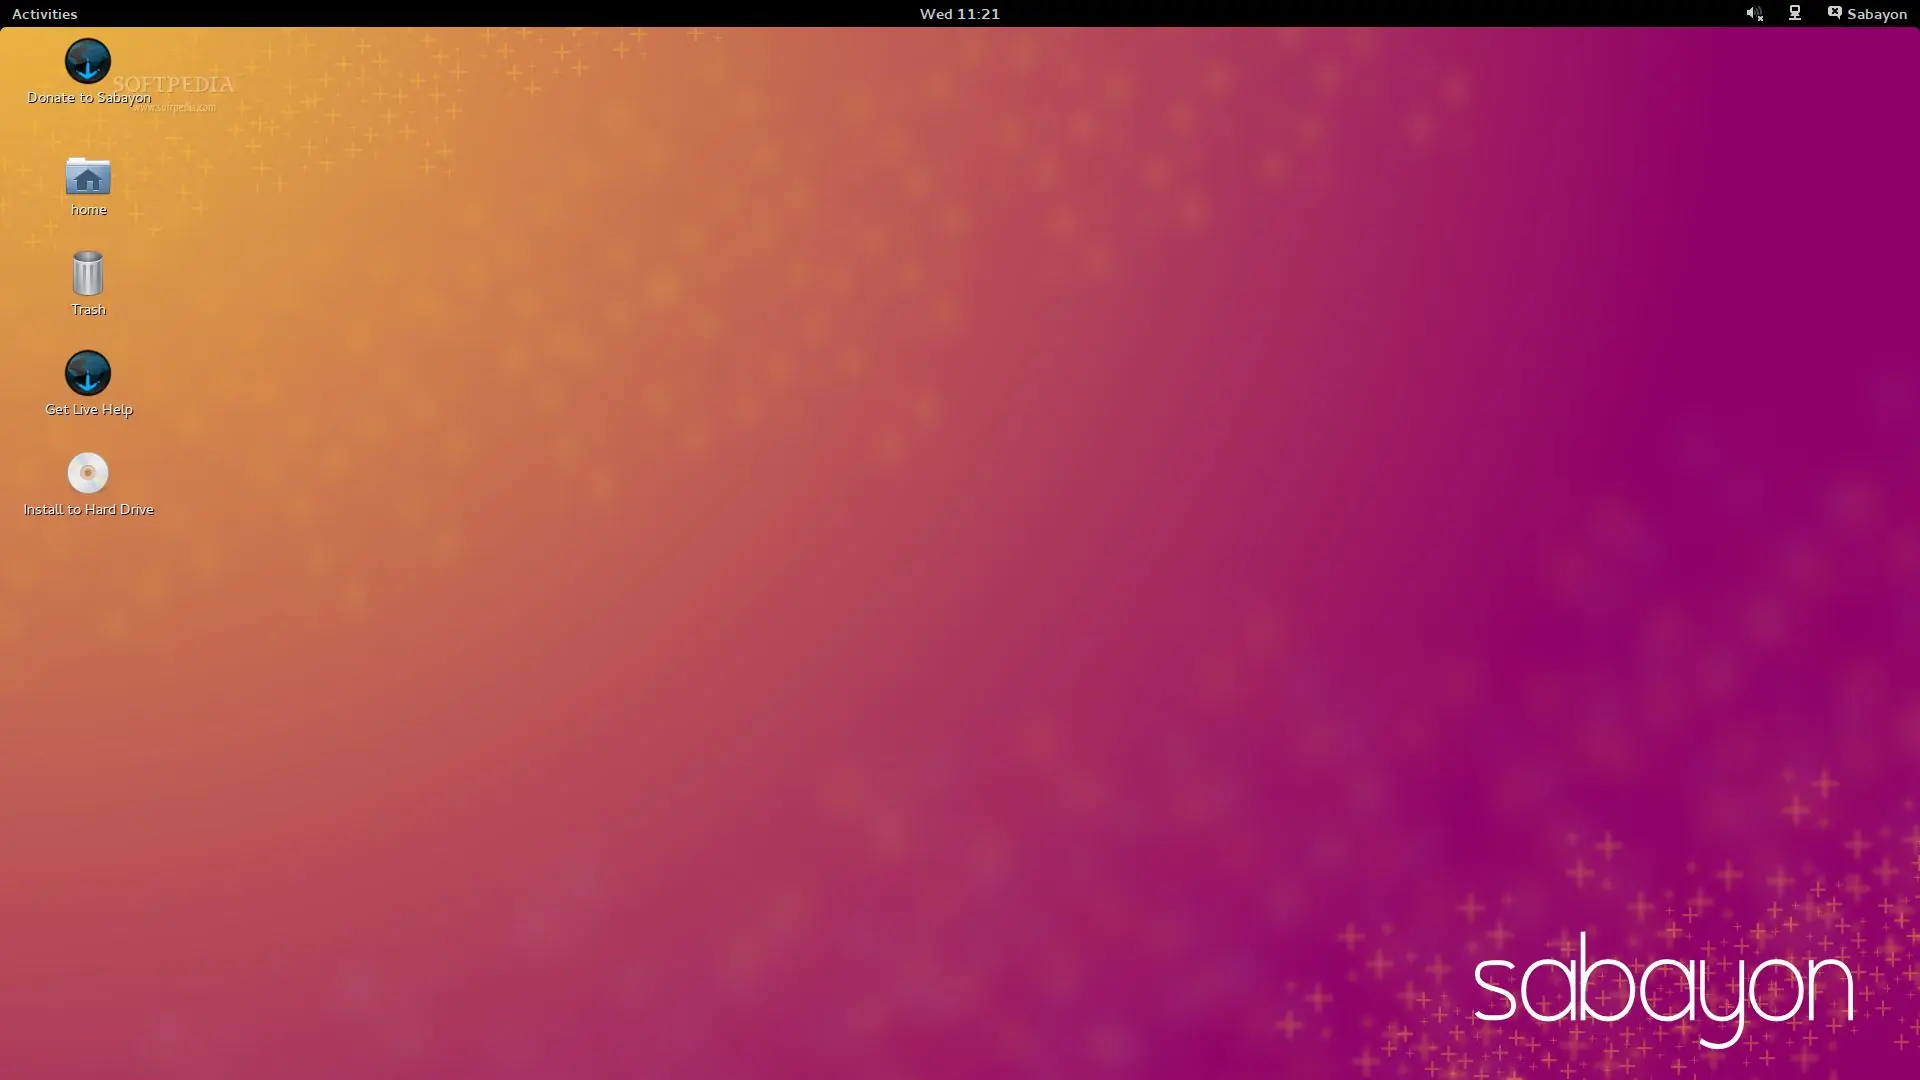Open the Activities overview
The height and width of the screenshot is (1080, 1920).
tap(44, 14)
